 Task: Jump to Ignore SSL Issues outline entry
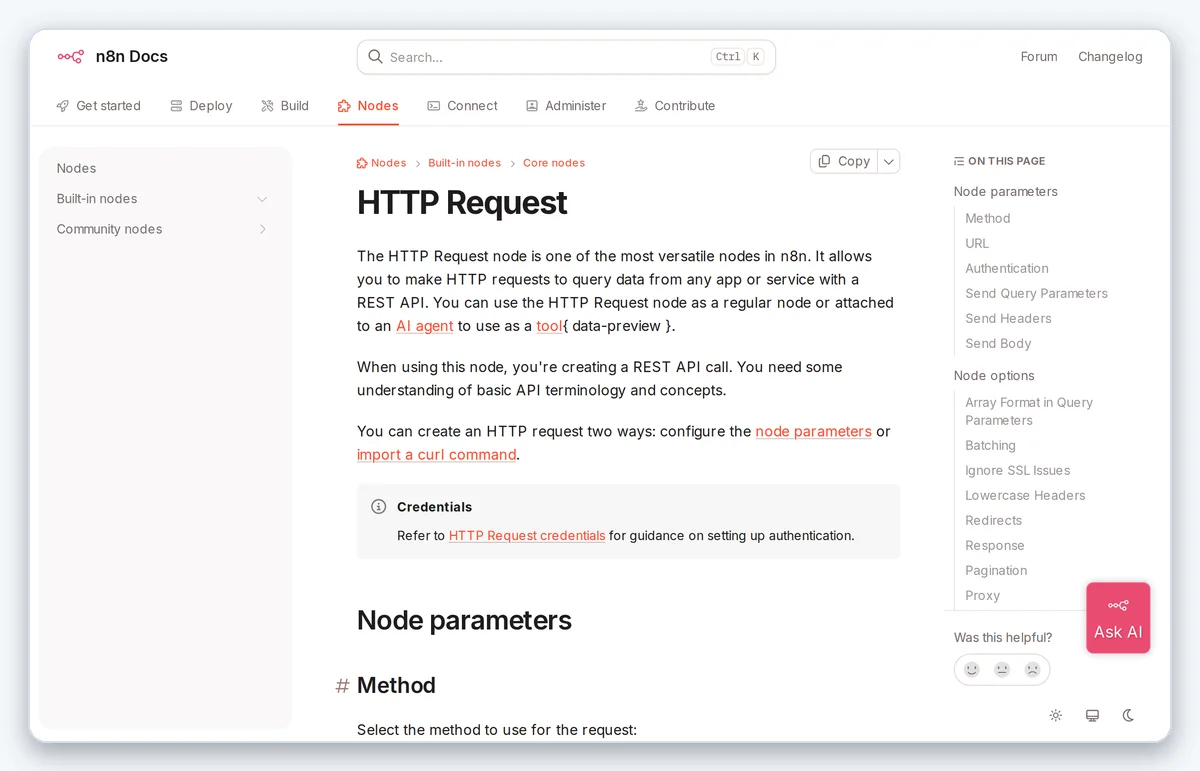(1018, 471)
